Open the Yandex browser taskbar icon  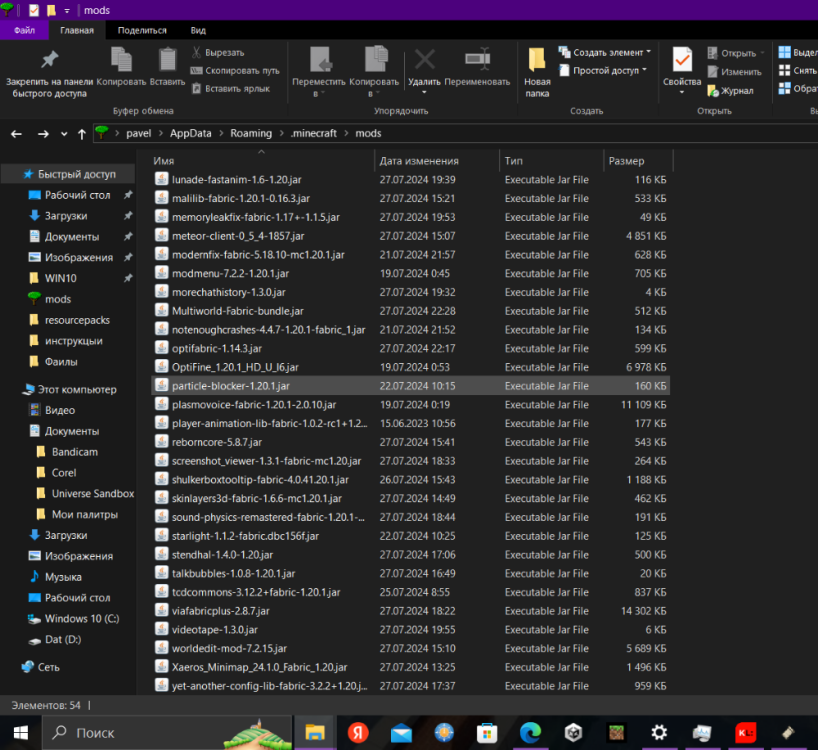tap(358, 733)
